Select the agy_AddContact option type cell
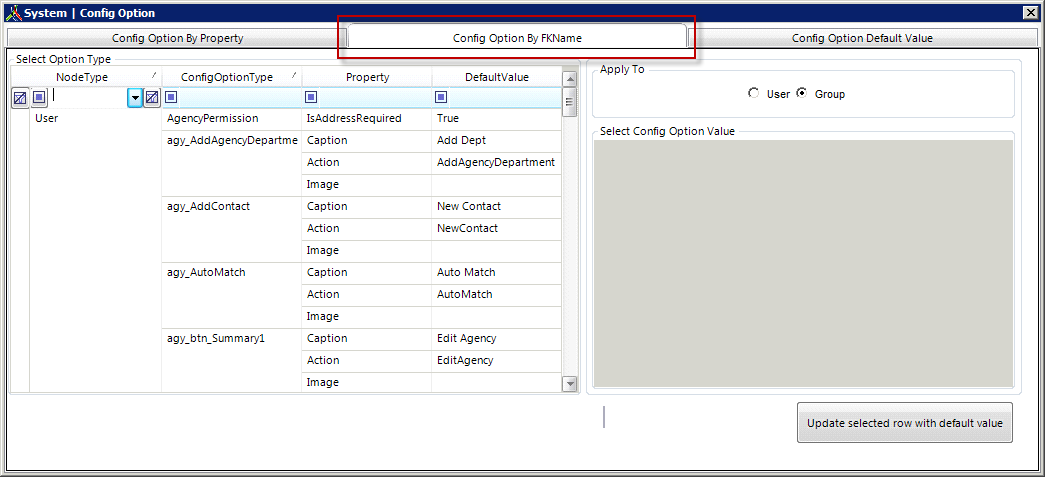 (x=232, y=229)
